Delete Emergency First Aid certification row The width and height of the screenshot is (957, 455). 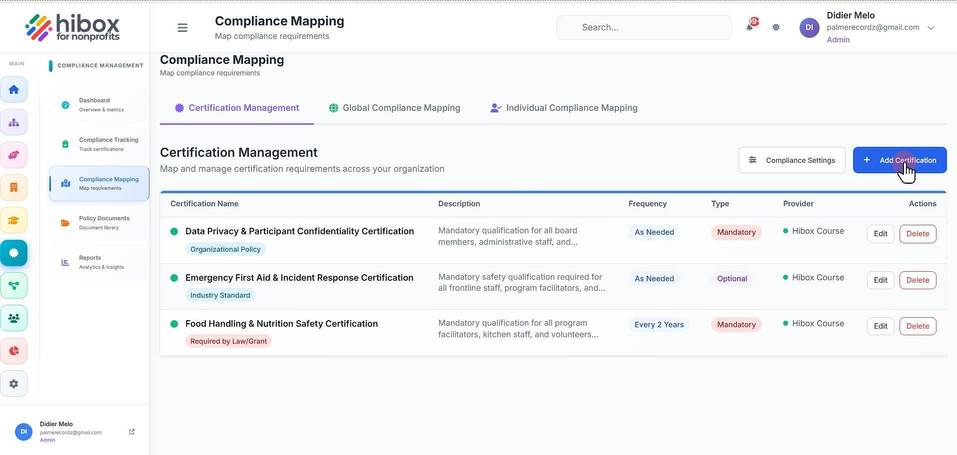point(917,280)
